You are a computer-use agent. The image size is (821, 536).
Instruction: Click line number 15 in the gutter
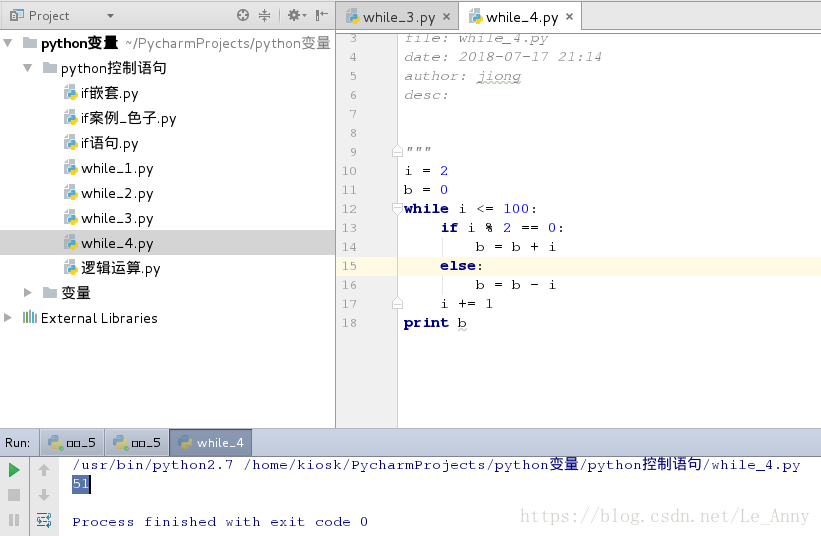[x=349, y=266]
